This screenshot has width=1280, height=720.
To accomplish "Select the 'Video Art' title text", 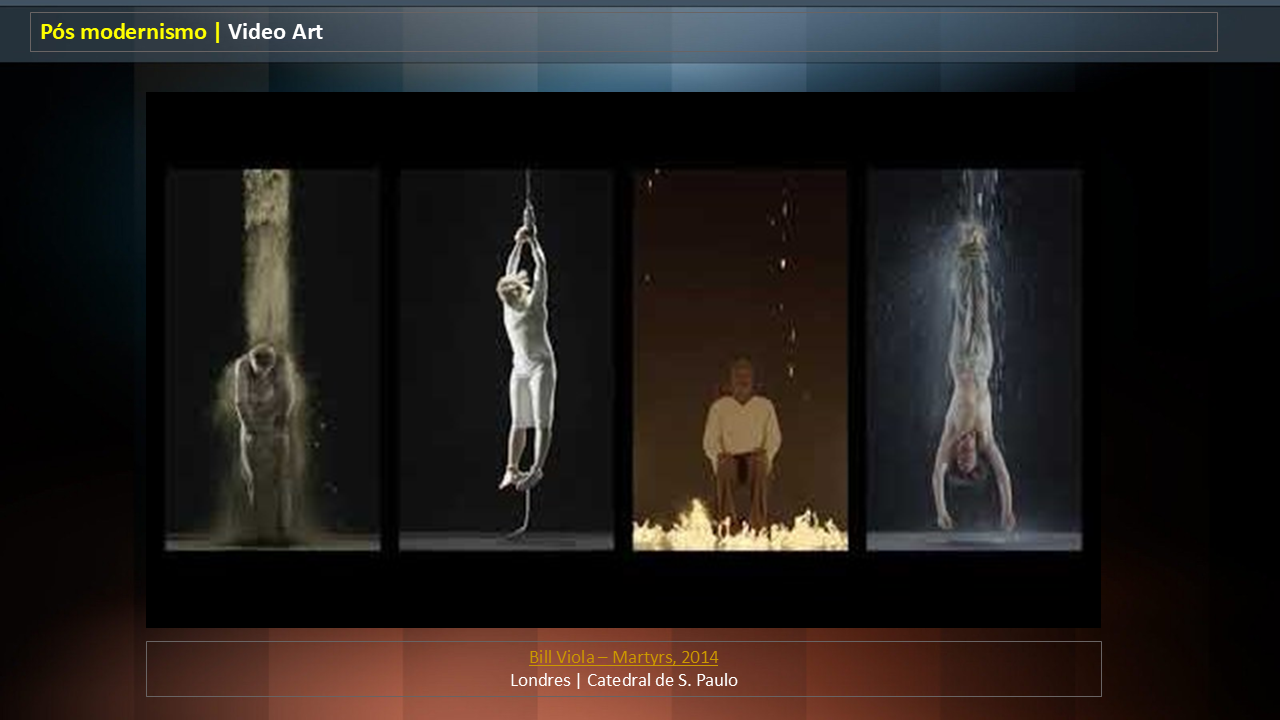I will (x=275, y=32).
